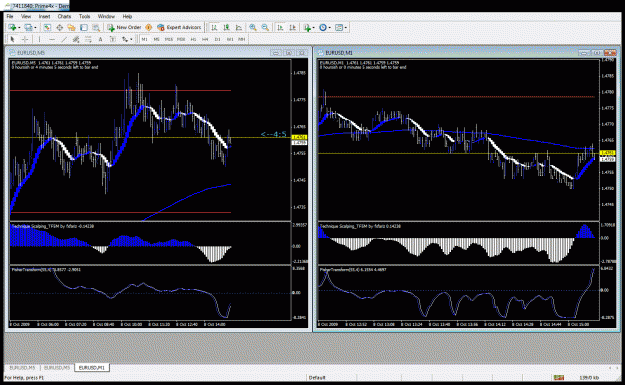Click the Default profile in status bar

[x=317, y=377]
